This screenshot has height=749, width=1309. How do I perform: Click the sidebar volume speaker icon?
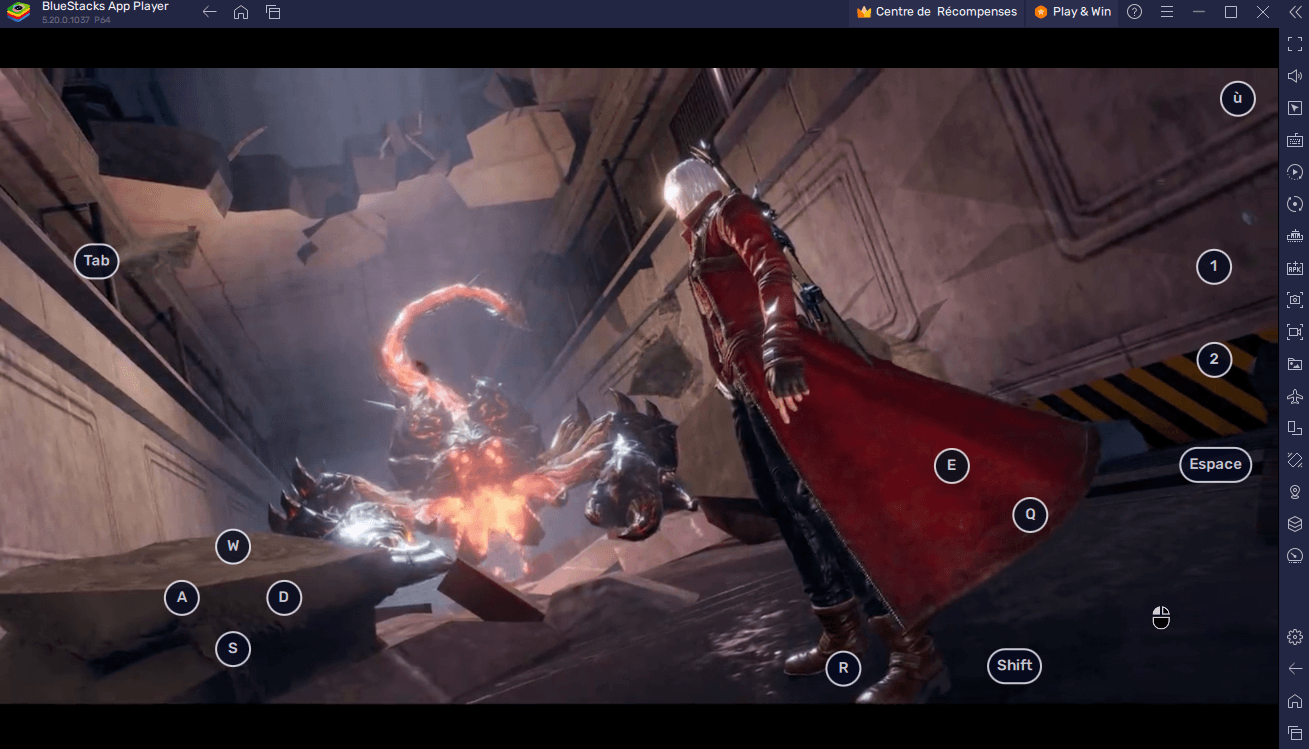coord(1295,76)
